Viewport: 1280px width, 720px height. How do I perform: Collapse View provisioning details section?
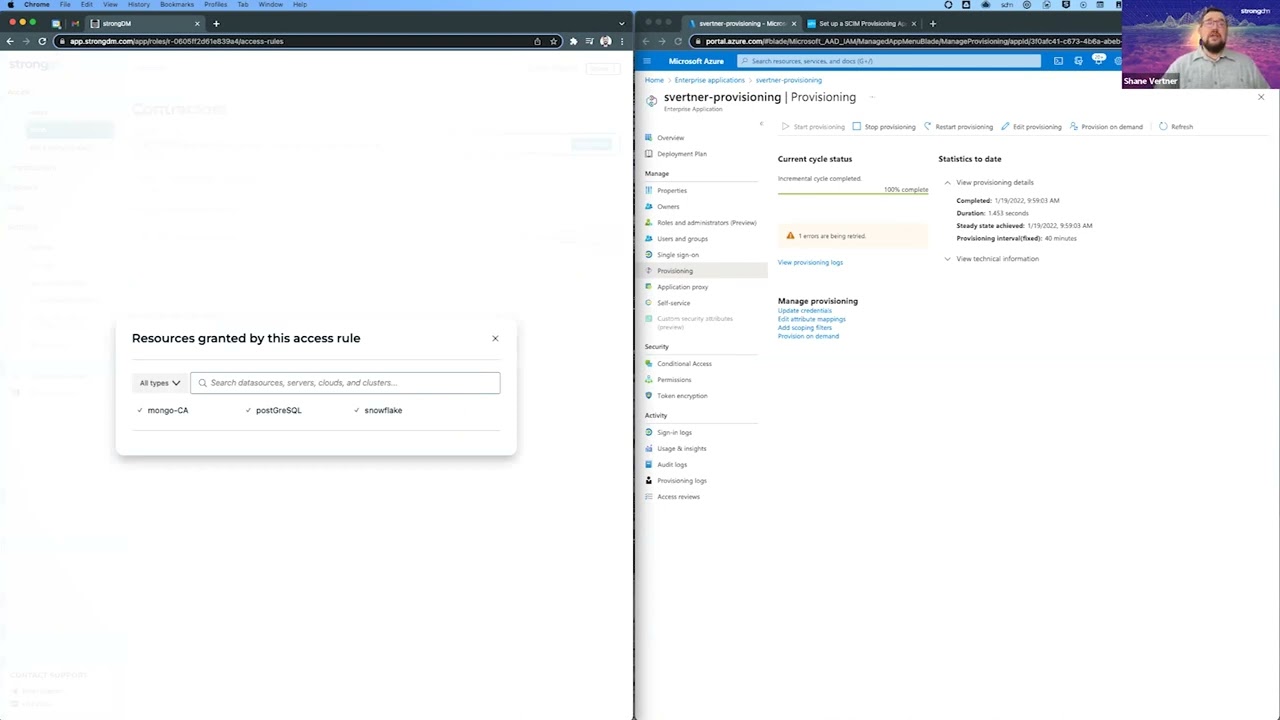click(x=988, y=182)
